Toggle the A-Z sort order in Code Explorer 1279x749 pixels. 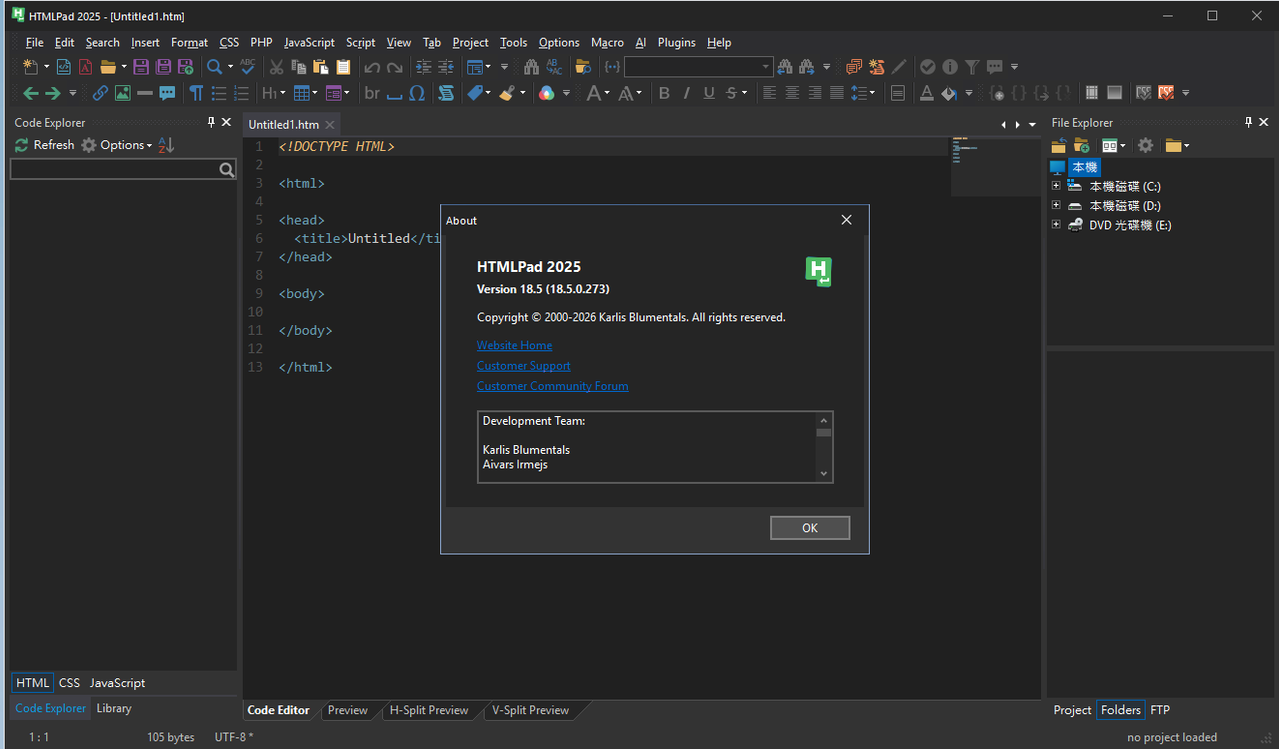166,145
